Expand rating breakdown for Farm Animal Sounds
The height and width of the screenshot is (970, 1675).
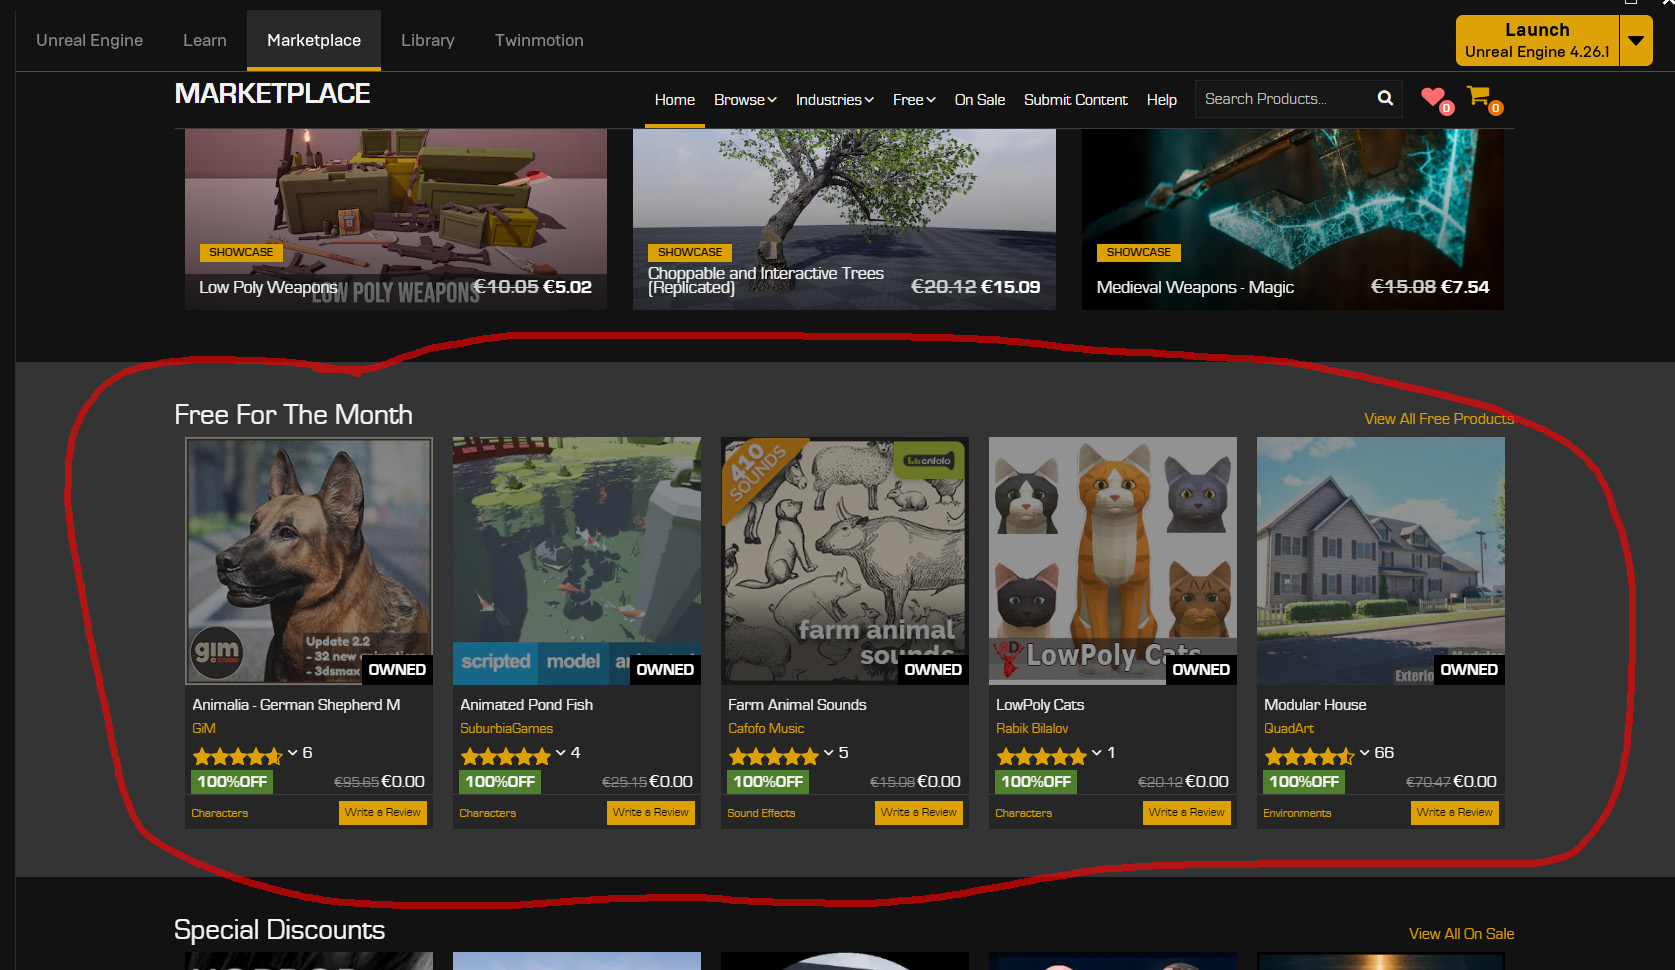828,753
